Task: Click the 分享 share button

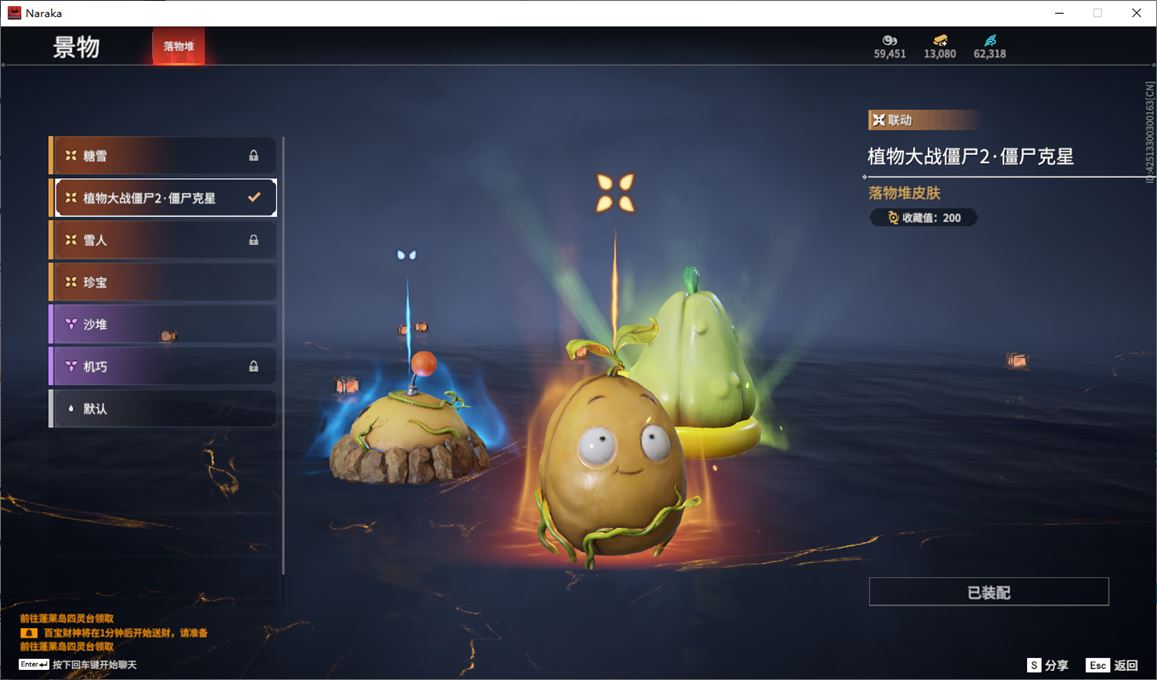Action: pos(1047,665)
